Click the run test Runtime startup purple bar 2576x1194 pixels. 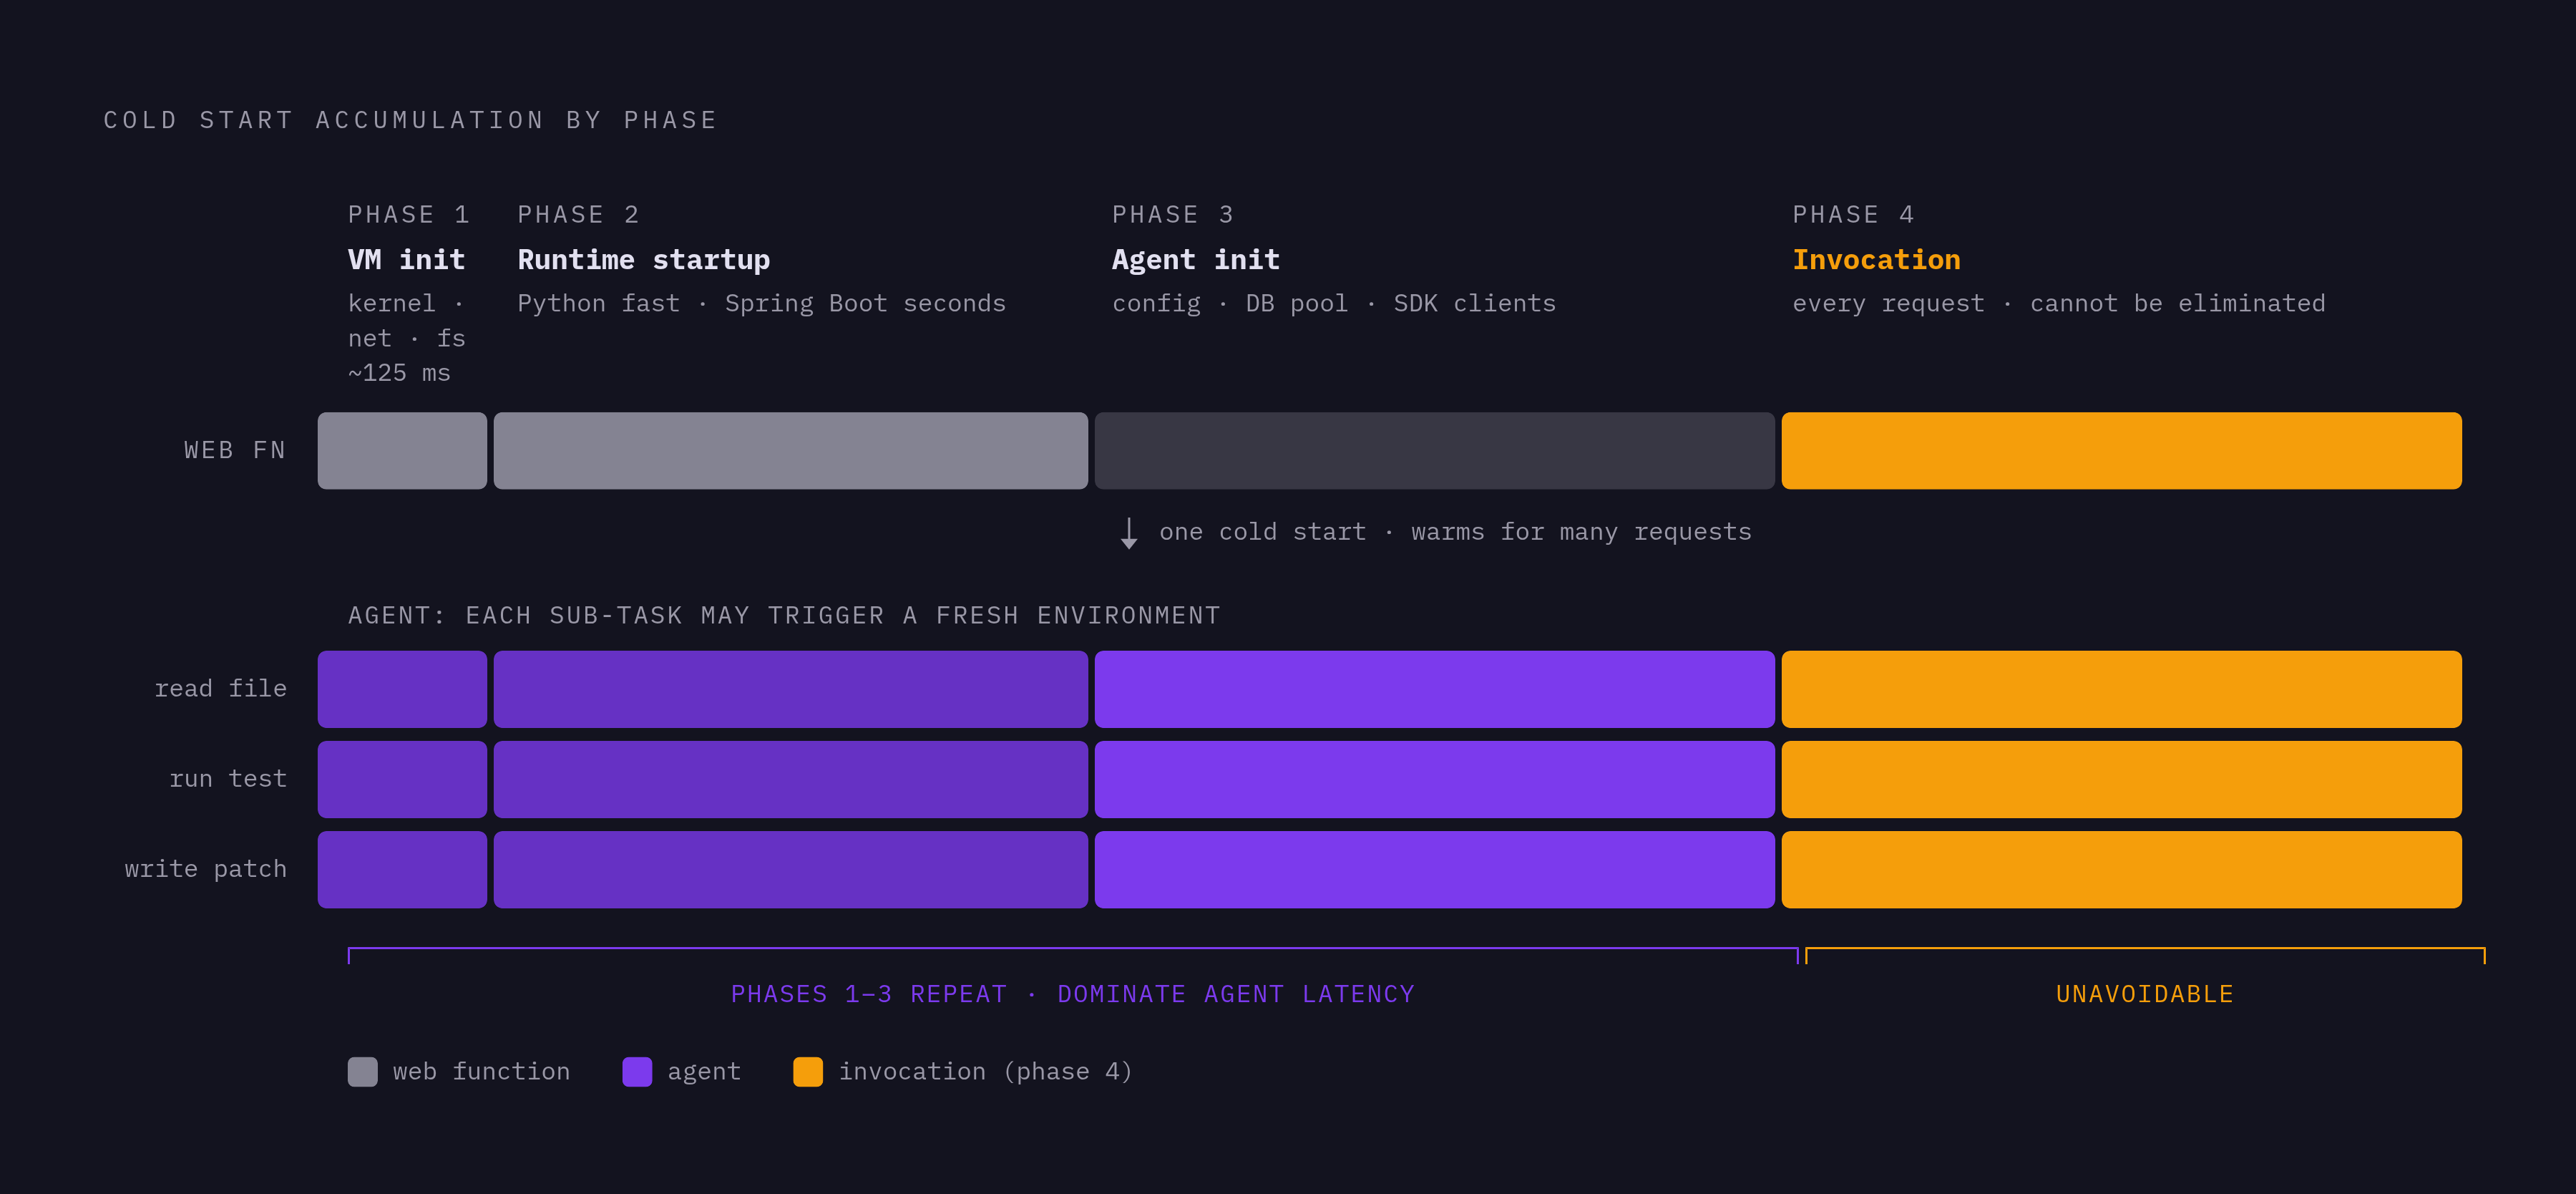tap(791, 779)
